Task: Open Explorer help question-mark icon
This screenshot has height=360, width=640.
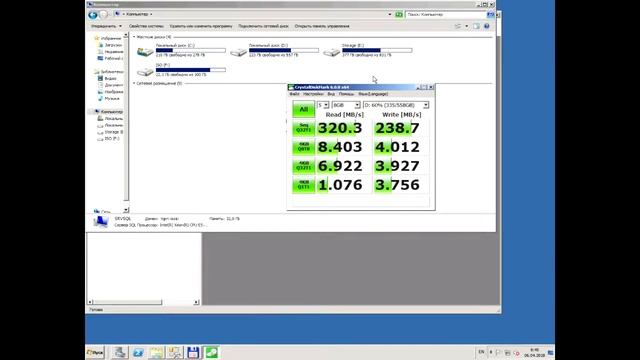Action: tap(487, 26)
